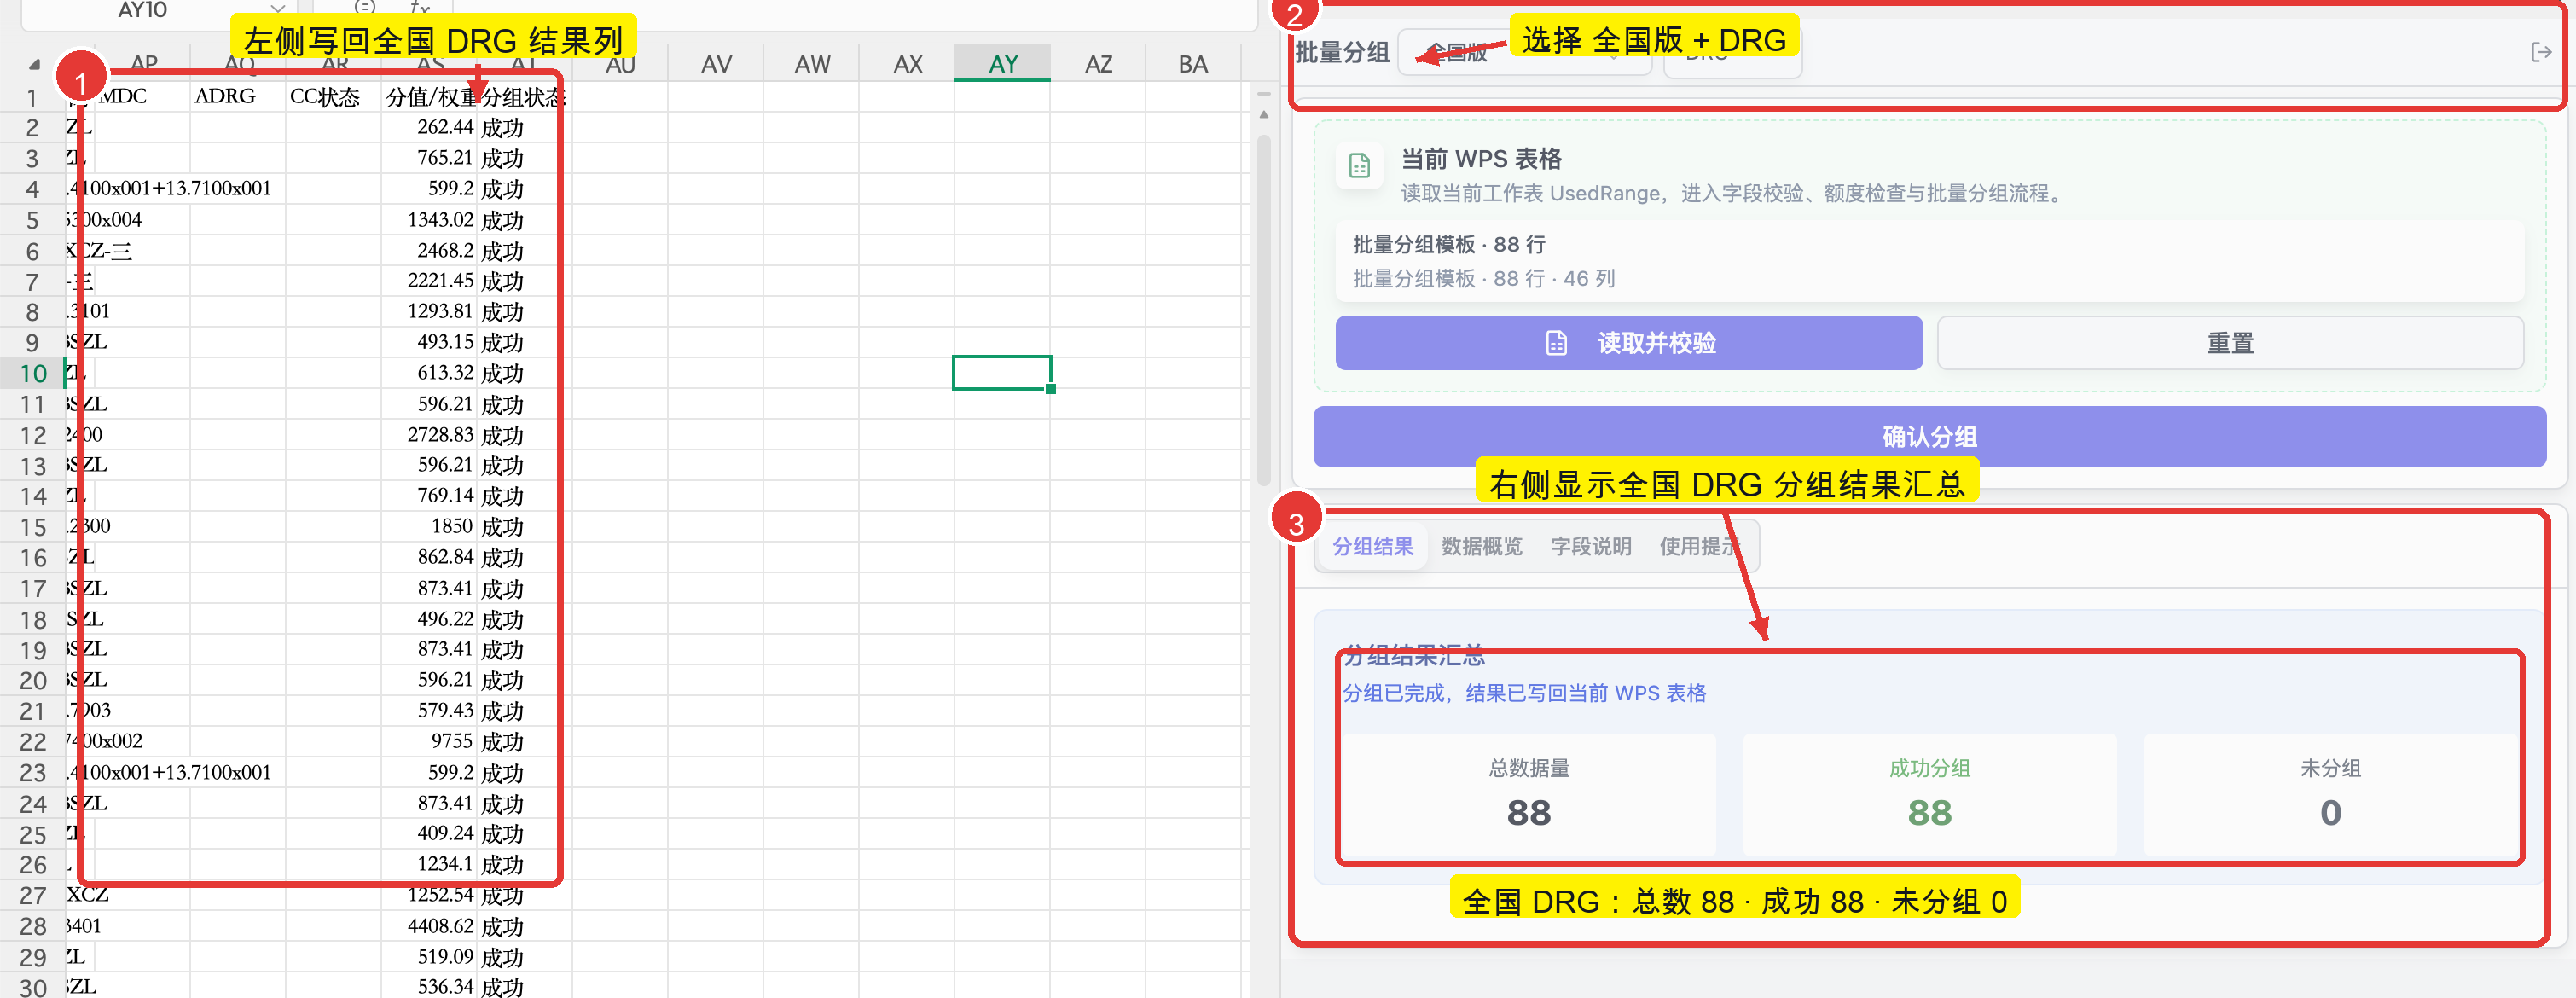Select column header AW
Screen dimensions: 2576x998
tap(811, 64)
